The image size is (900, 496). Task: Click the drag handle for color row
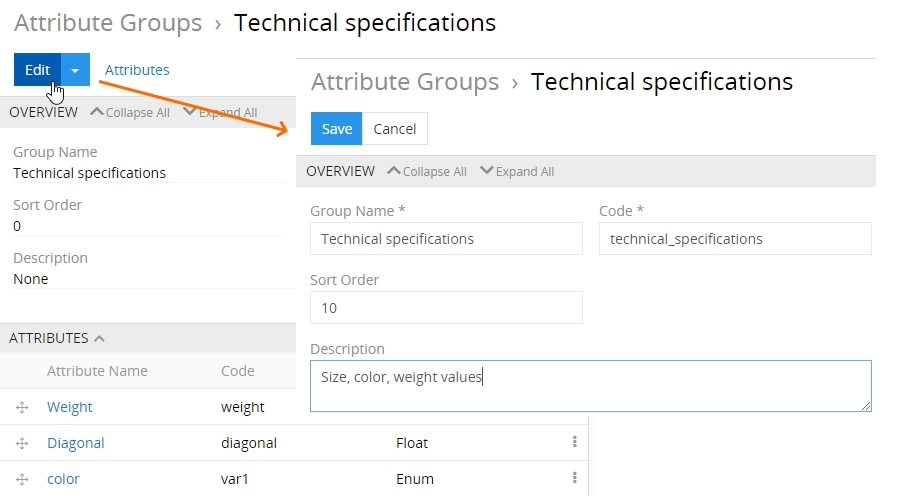coord(22,479)
